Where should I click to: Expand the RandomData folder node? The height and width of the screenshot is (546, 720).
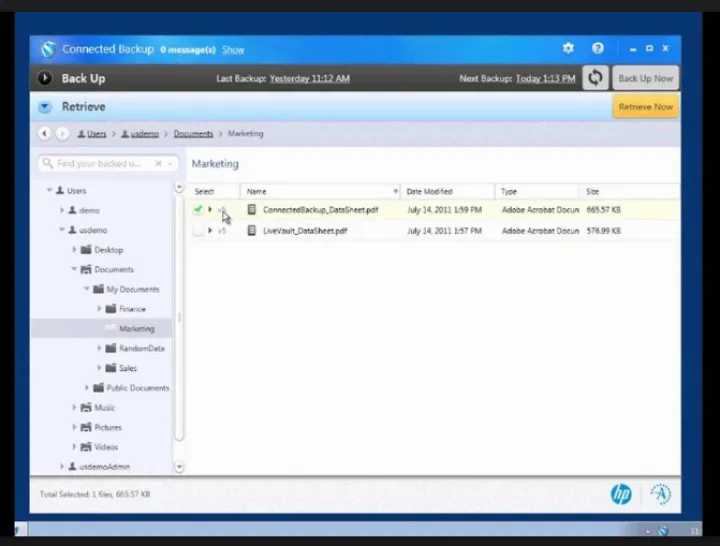click(x=99, y=348)
